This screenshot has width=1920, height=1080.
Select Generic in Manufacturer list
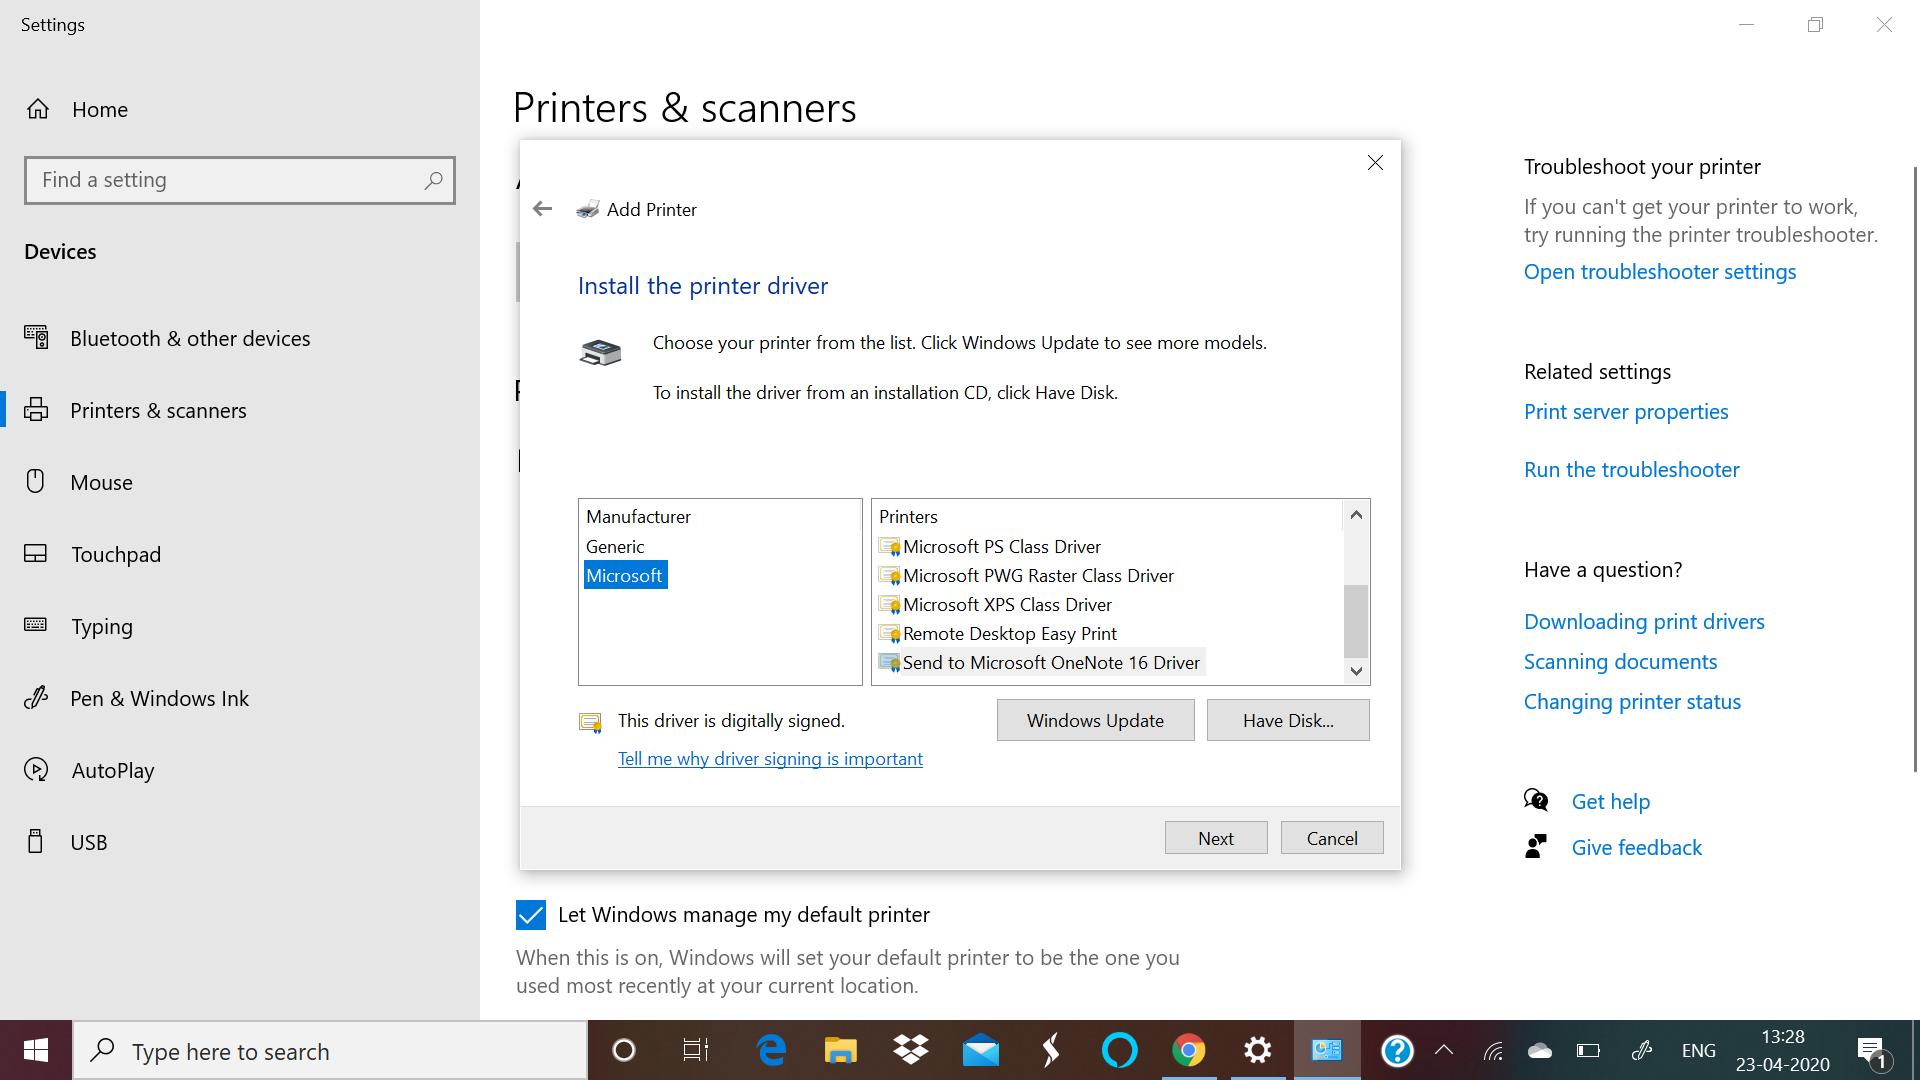click(614, 546)
